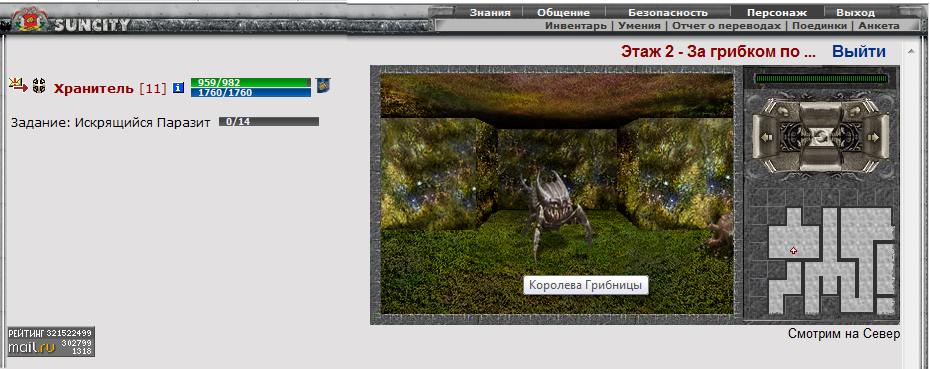The height and width of the screenshot is (369, 930).
Task: Click the quest progress bar 0/14
Action: [x=269, y=122]
